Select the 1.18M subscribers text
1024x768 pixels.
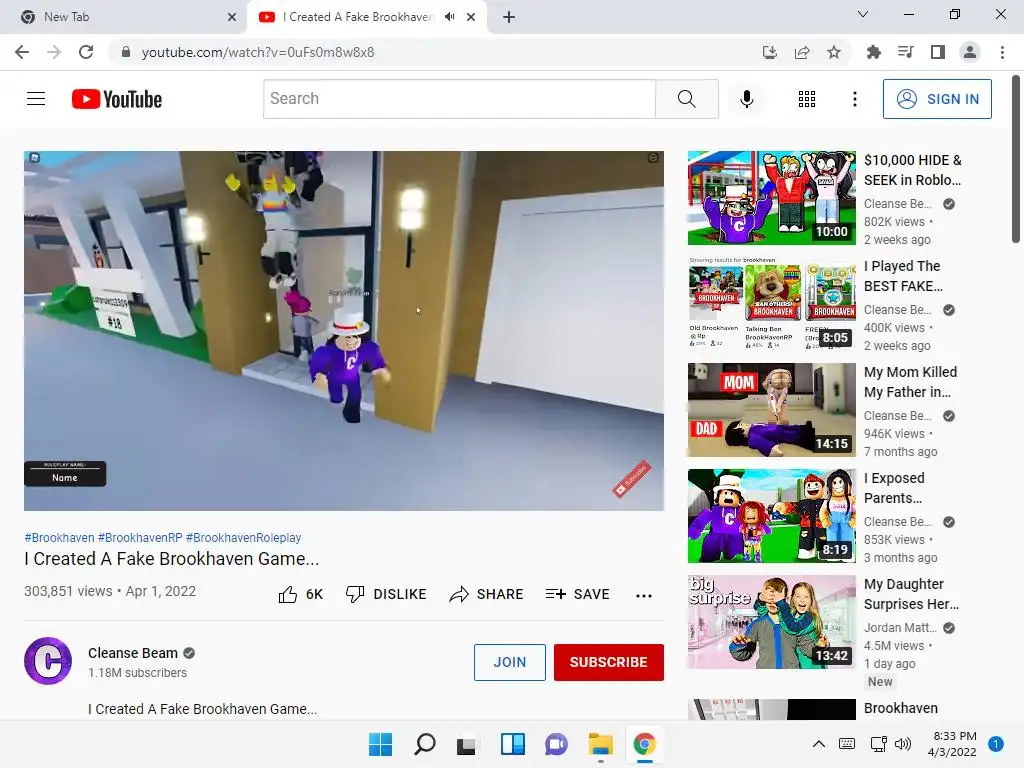137,673
